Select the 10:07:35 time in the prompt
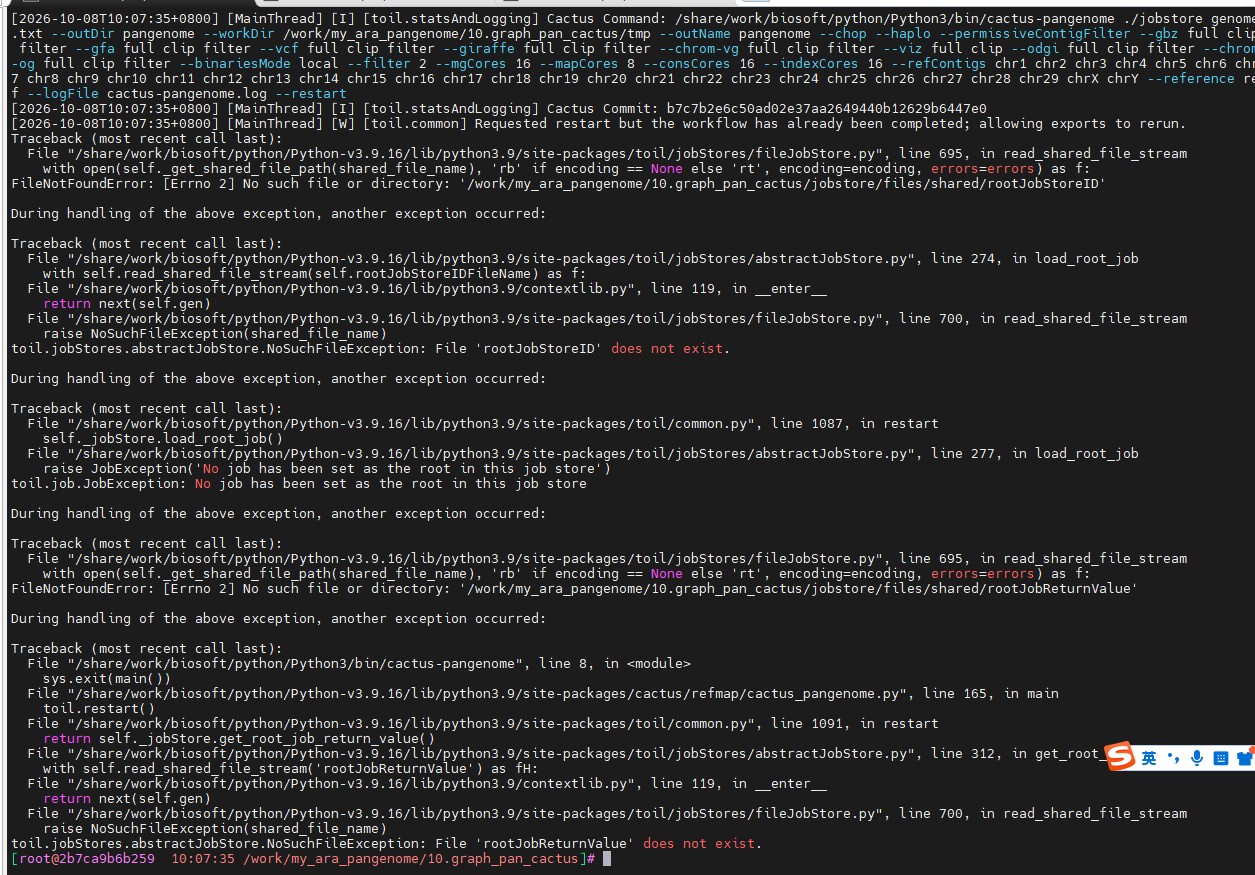1255x875 pixels. tap(203, 859)
